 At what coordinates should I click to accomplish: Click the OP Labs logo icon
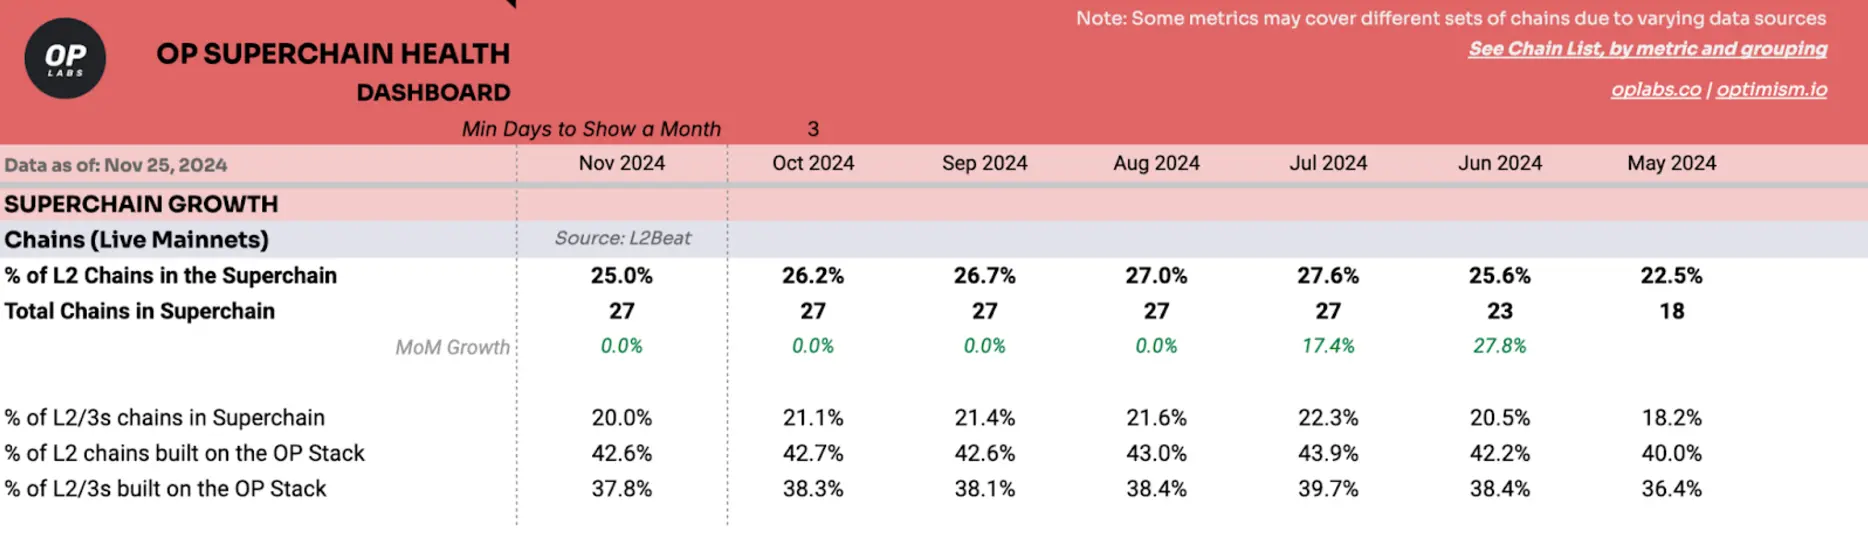tap(65, 58)
